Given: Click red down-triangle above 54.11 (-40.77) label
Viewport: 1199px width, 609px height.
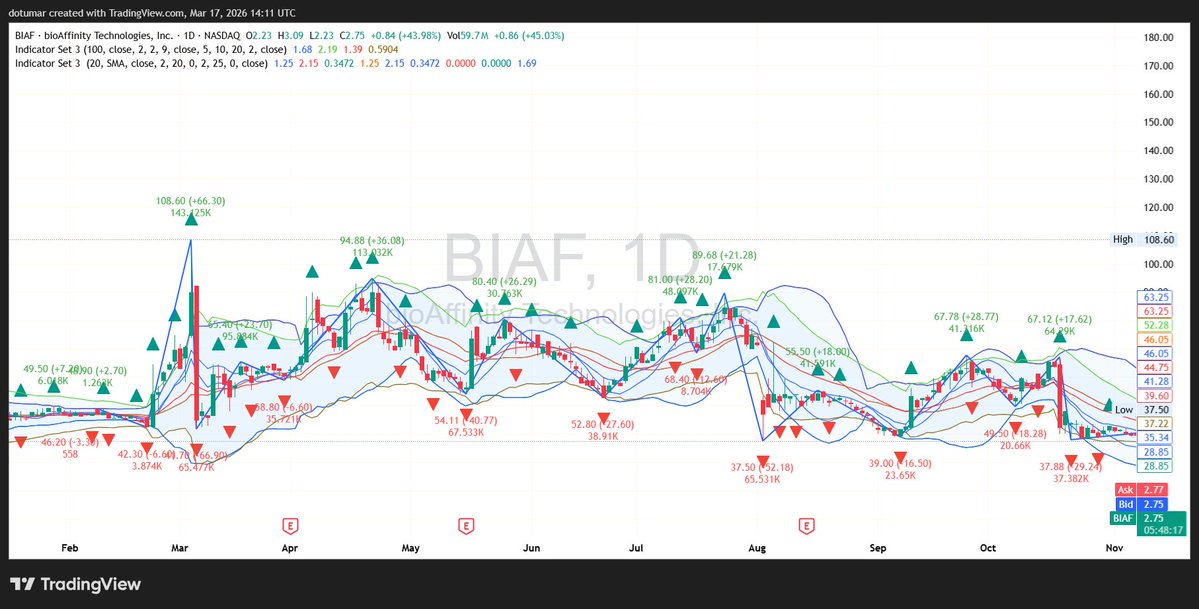Looking at the screenshot, I should (466, 415).
